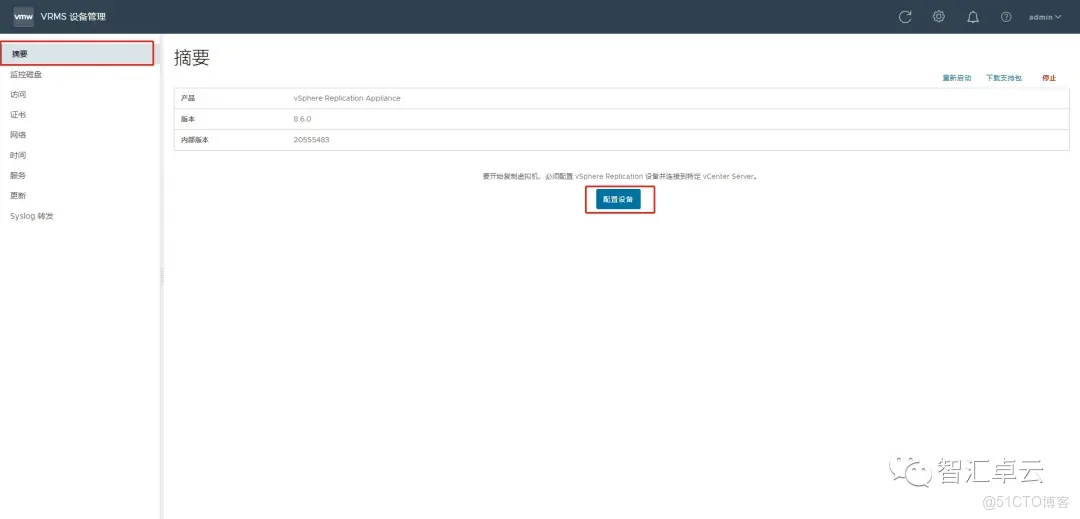Open the notifications bell icon
The image size is (1080, 519).
[x=973, y=17]
